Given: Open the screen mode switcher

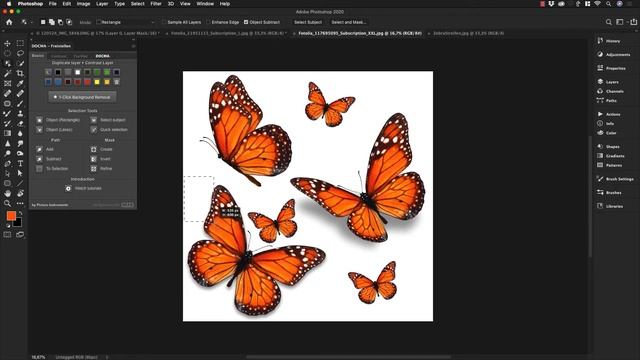Looking at the screenshot, I should point(20,235).
